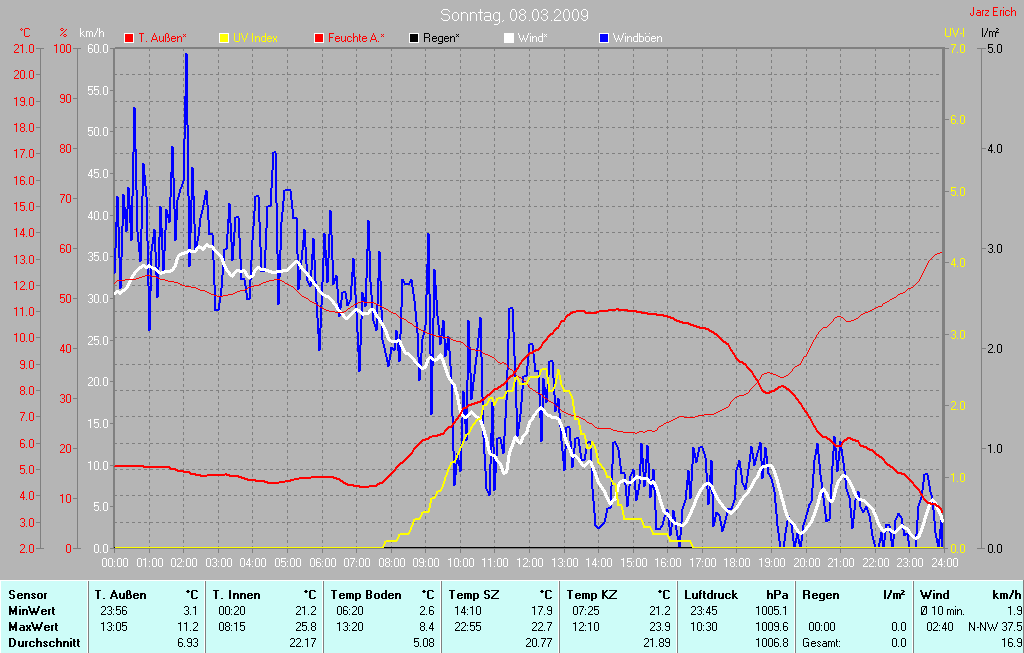Select the Wind* legend label
This screenshot has width=1024, height=653.
[532, 38]
